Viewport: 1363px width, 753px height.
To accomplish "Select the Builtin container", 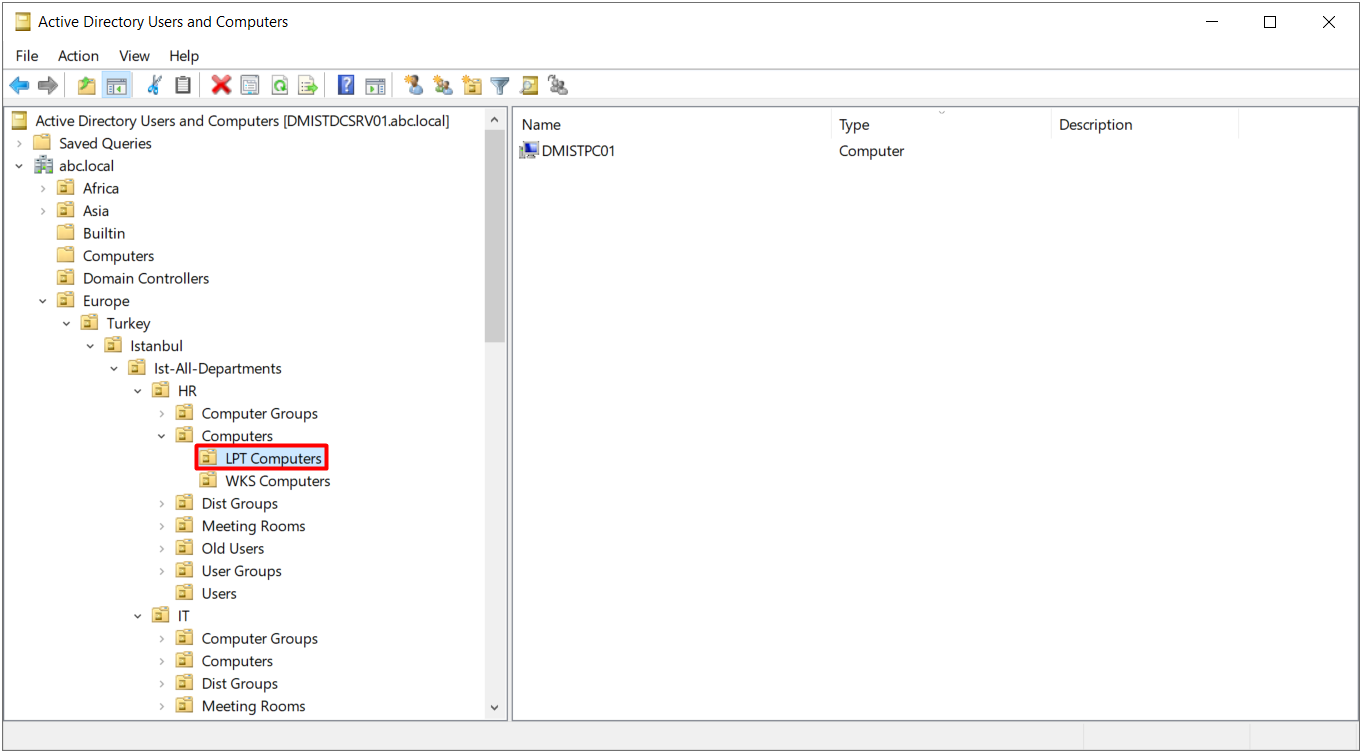I will point(104,233).
